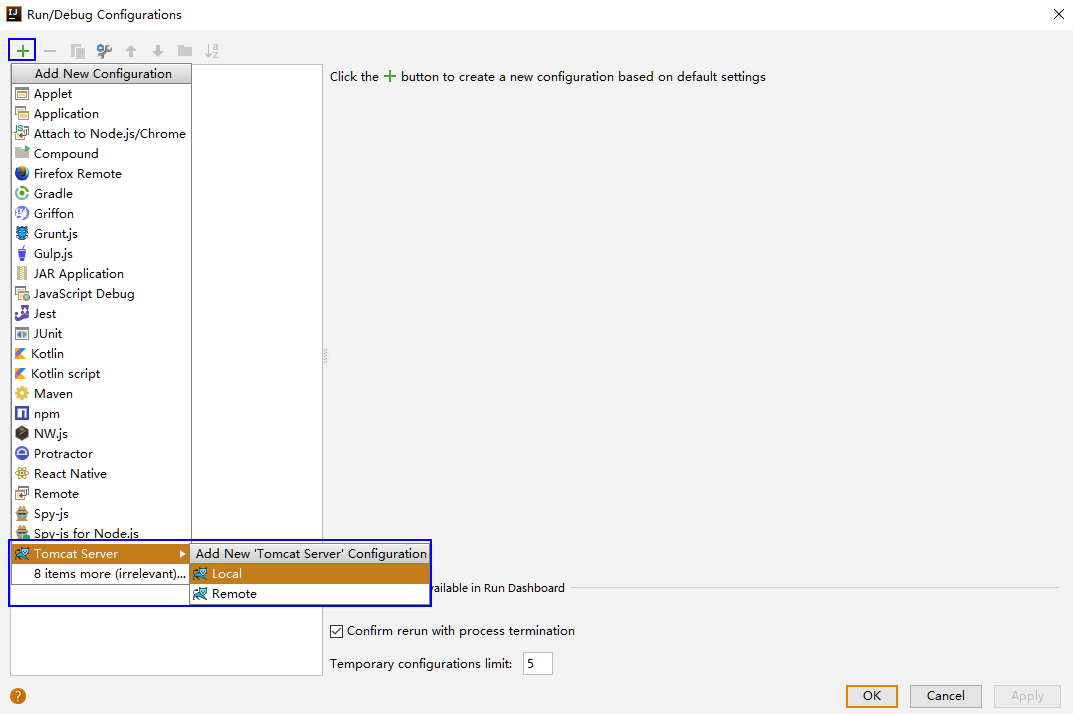
Task: Expand Tomcat Server submenu arrow
Action: (x=182, y=554)
